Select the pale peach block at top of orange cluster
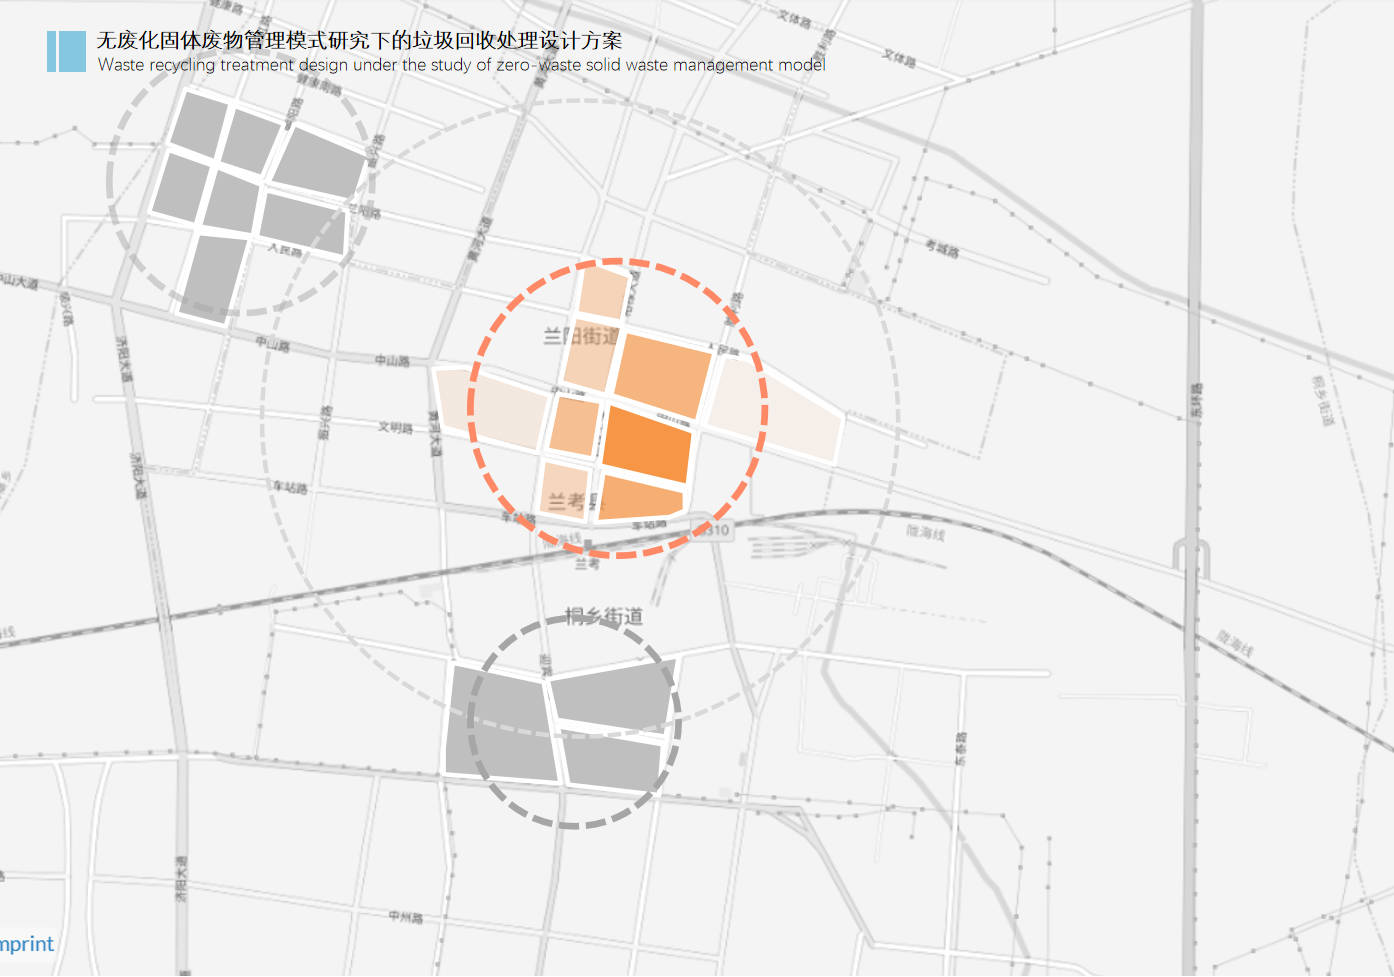 603,292
